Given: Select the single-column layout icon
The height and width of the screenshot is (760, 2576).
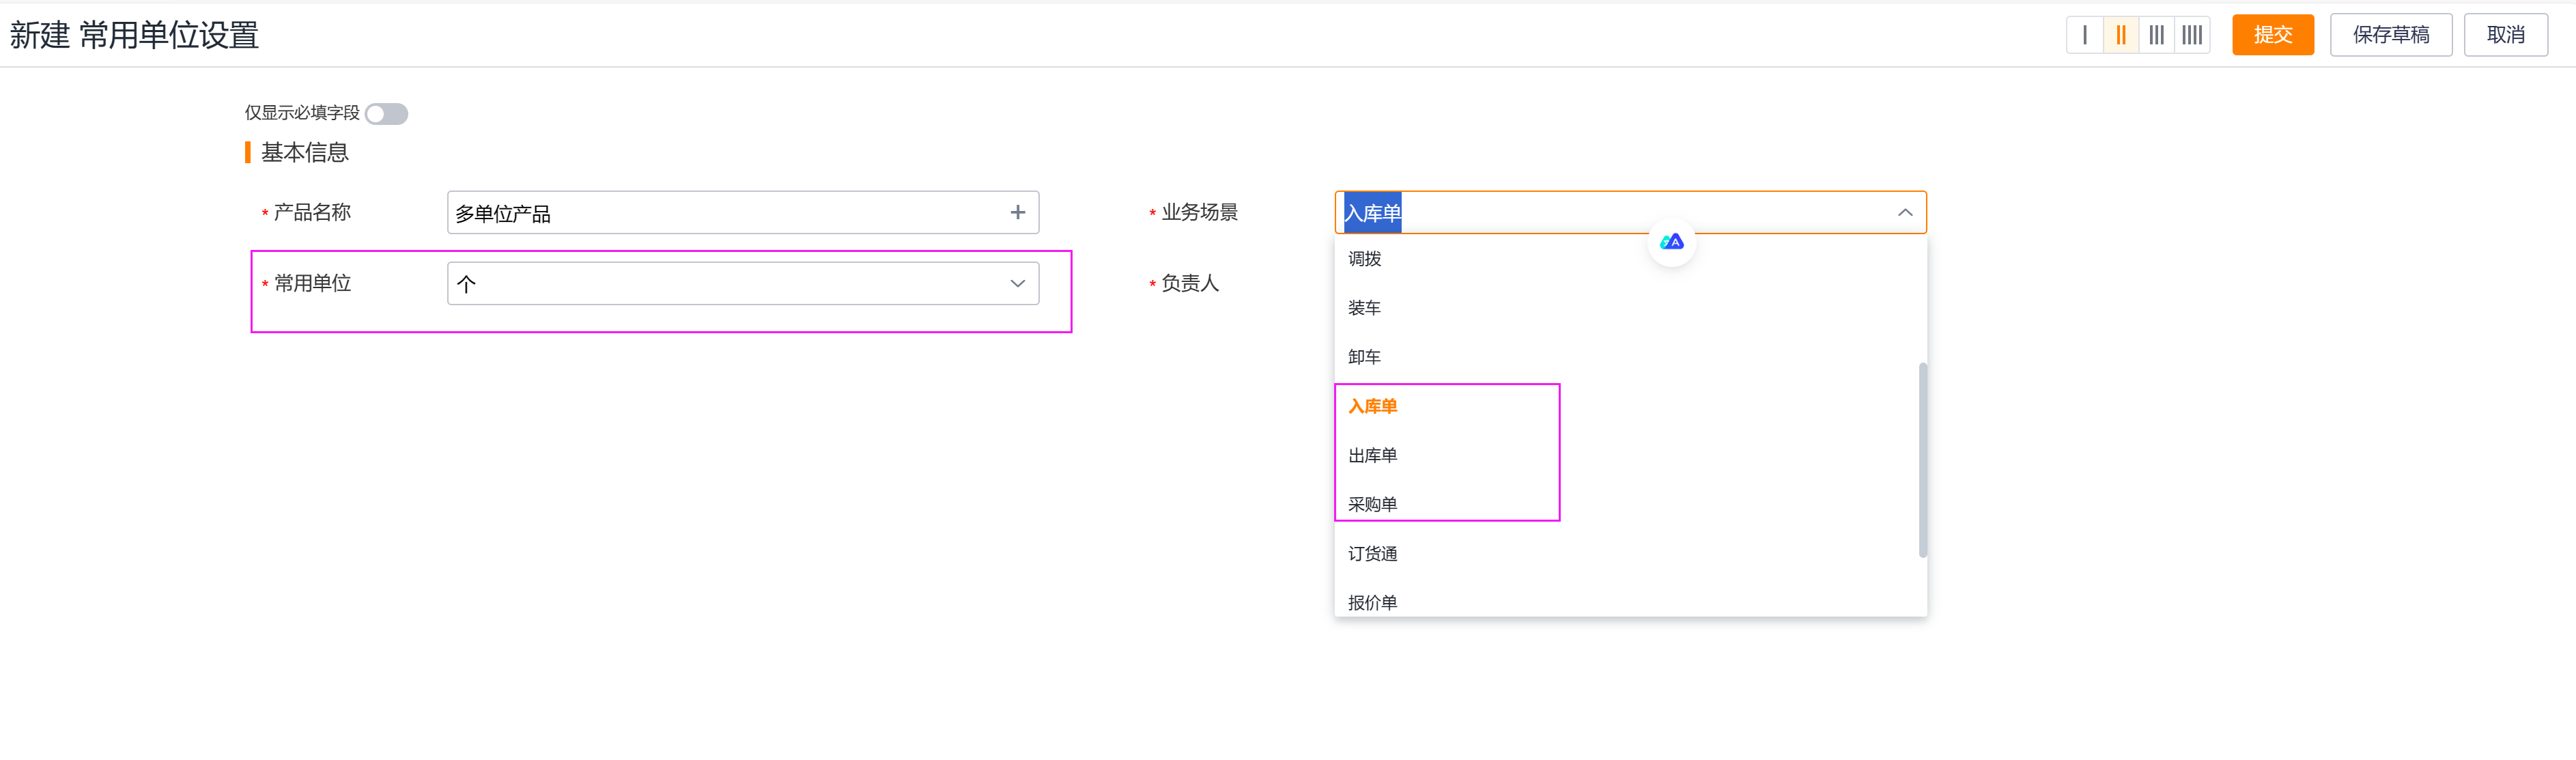Looking at the screenshot, I should click(2085, 35).
